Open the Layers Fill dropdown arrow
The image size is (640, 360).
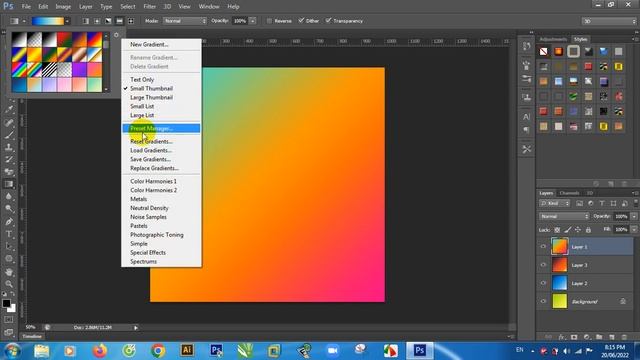(634, 230)
